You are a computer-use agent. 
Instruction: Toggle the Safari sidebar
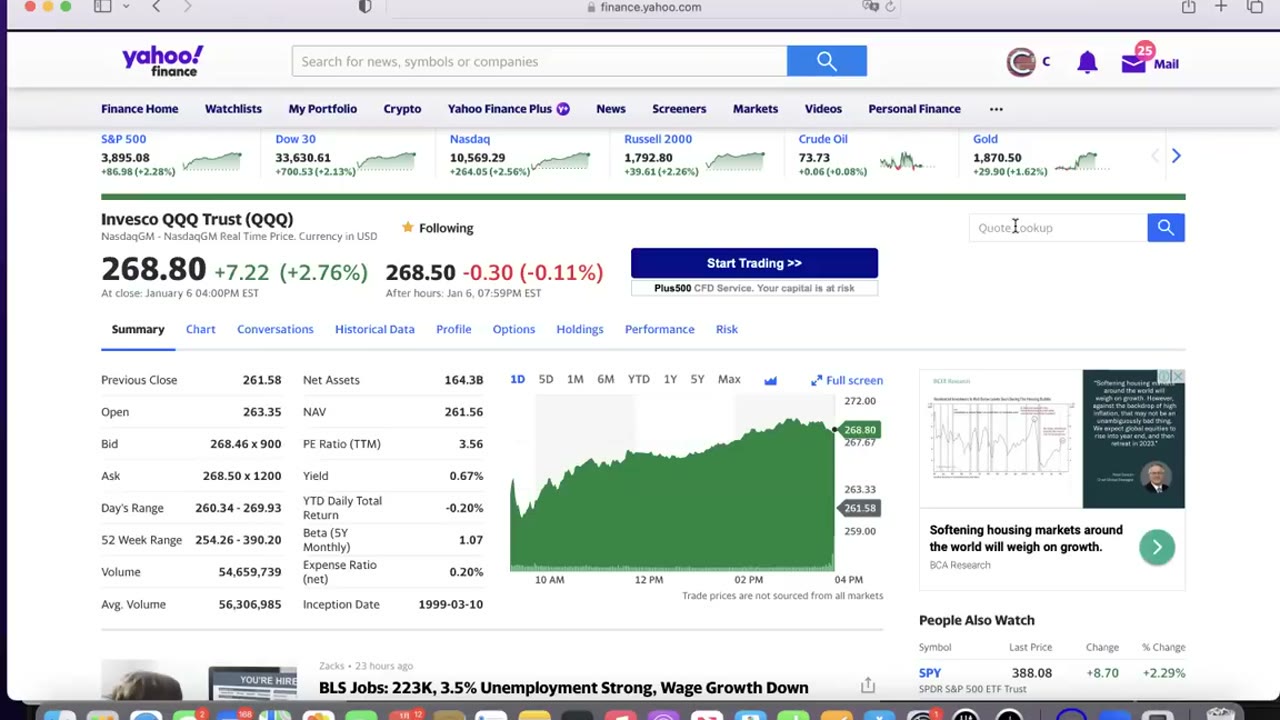102,7
